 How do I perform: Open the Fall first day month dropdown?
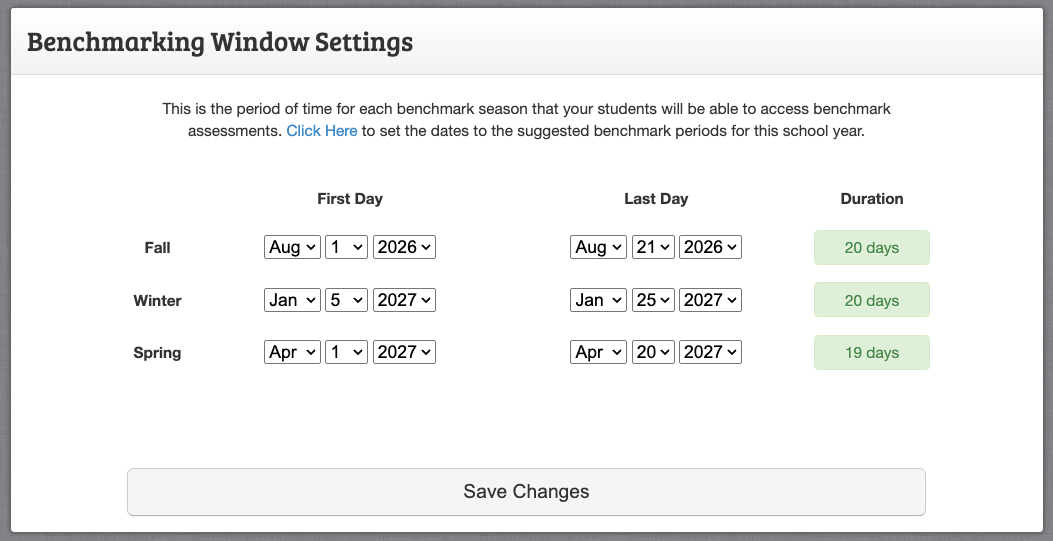click(292, 247)
